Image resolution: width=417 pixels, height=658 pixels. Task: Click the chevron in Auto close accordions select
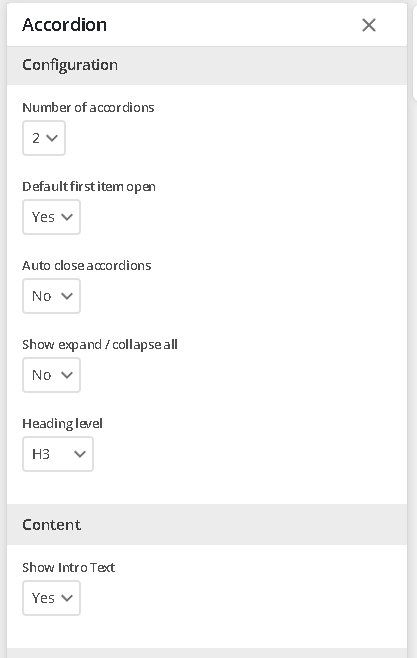[67, 296]
